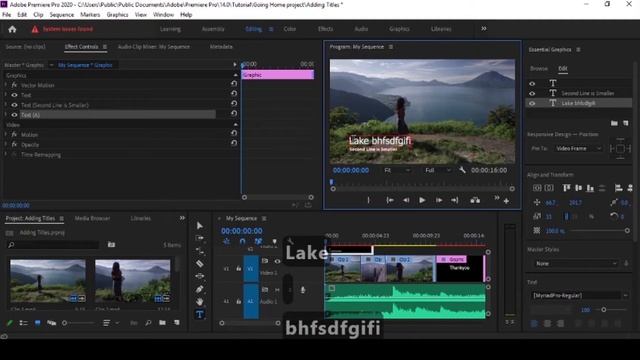Click Create Group folder icon in Essential Graphics

click(614, 123)
